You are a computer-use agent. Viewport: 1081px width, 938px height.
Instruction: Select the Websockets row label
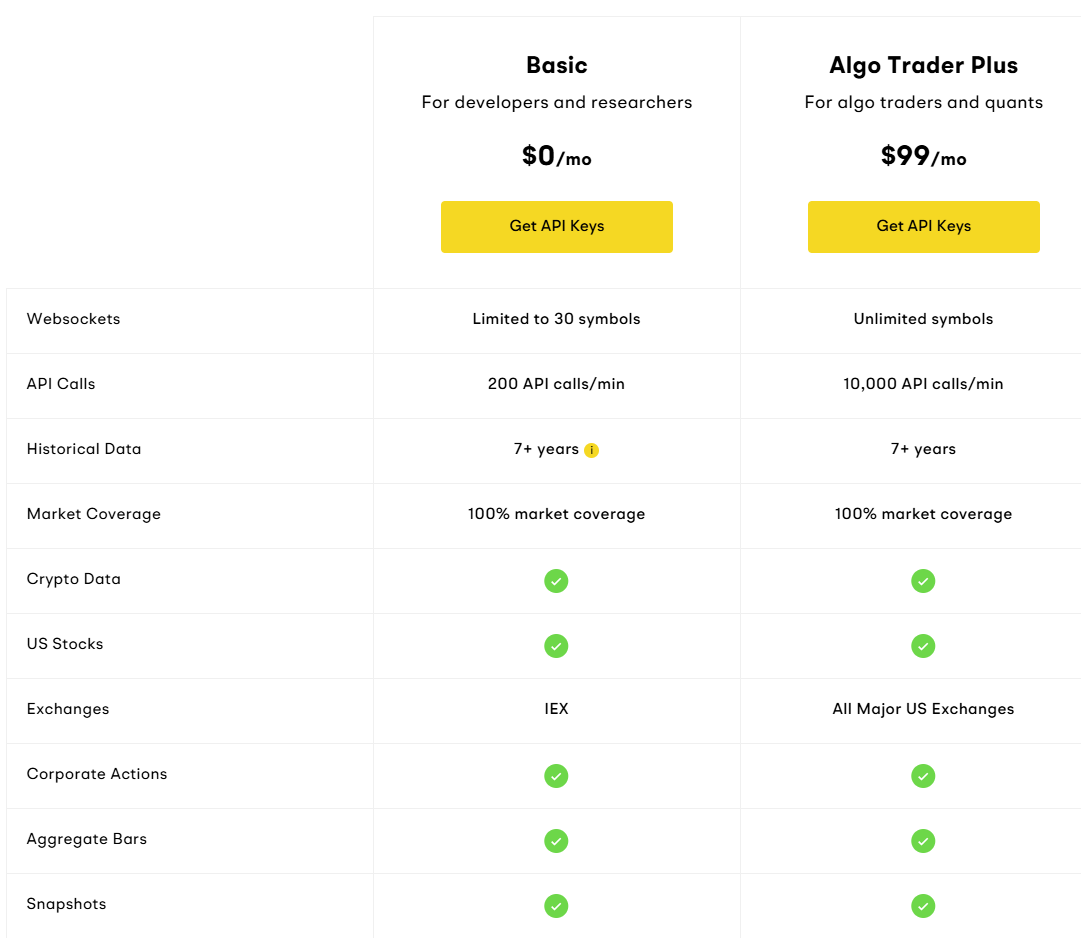point(73,319)
